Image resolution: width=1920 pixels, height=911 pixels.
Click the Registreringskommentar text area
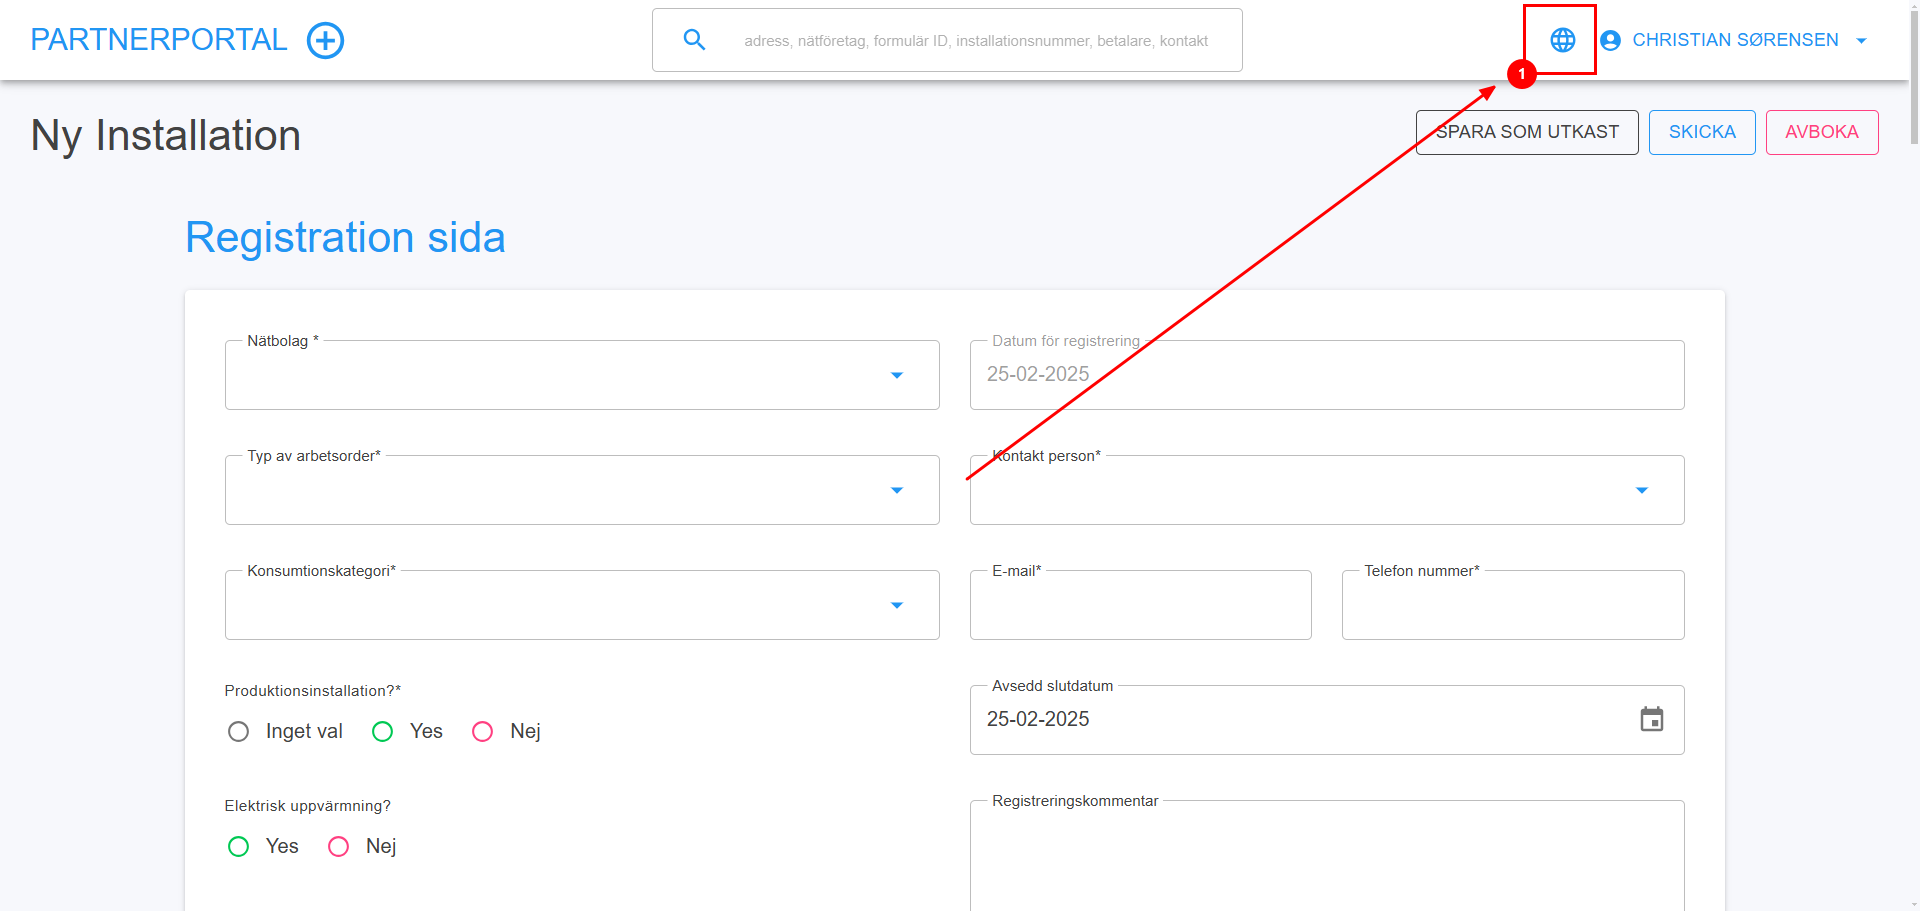click(1327, 855)
